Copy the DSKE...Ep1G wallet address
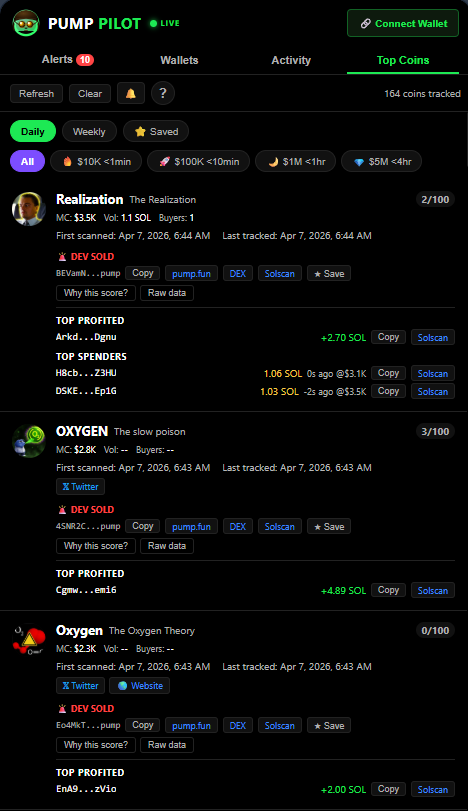This screenshot has width=468, height=811. tap(388, 391)
